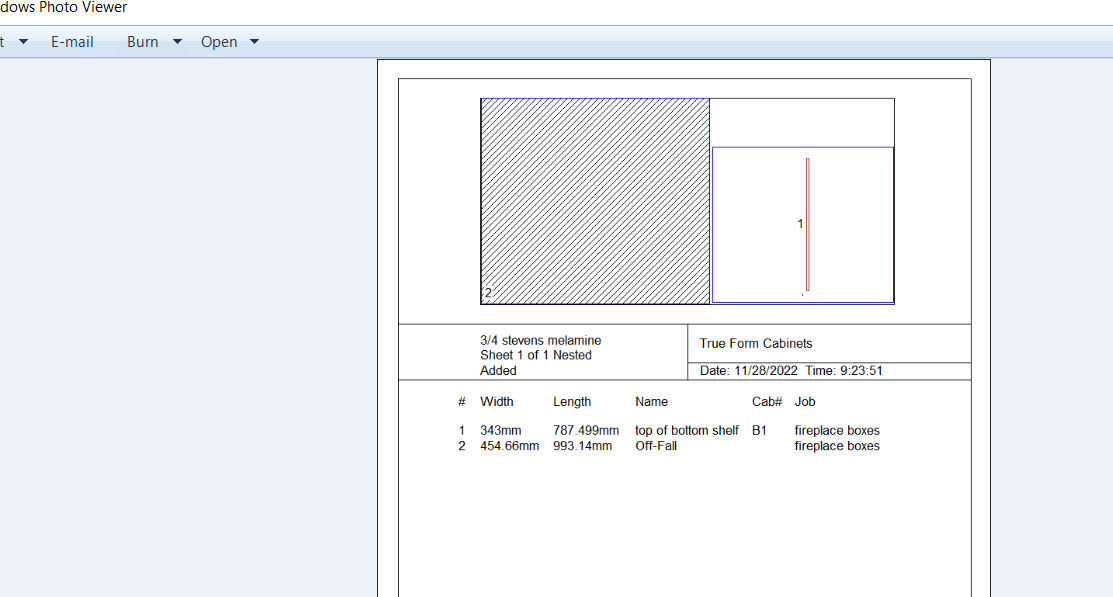Select the Off-Fall name entry
Viewport: 1113px width, 597px height.
tap(656, 446)
